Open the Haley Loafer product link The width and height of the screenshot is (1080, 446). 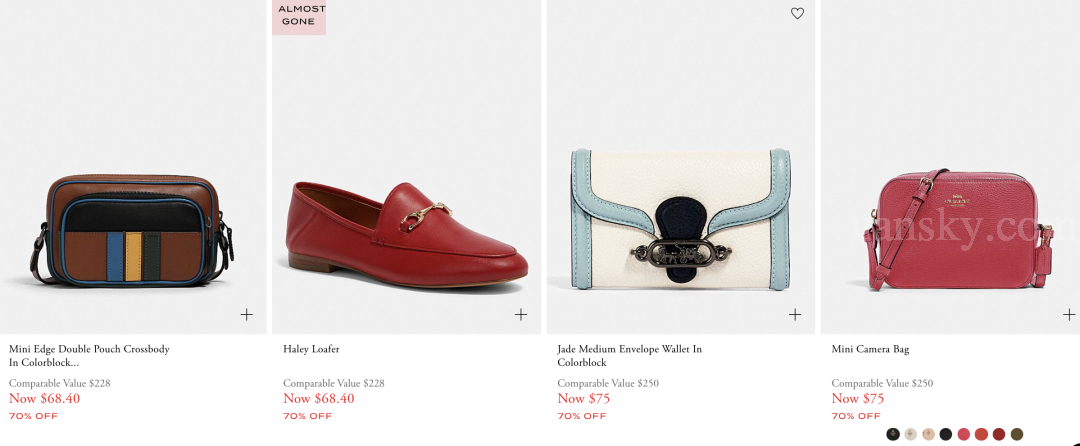point(311,349)
